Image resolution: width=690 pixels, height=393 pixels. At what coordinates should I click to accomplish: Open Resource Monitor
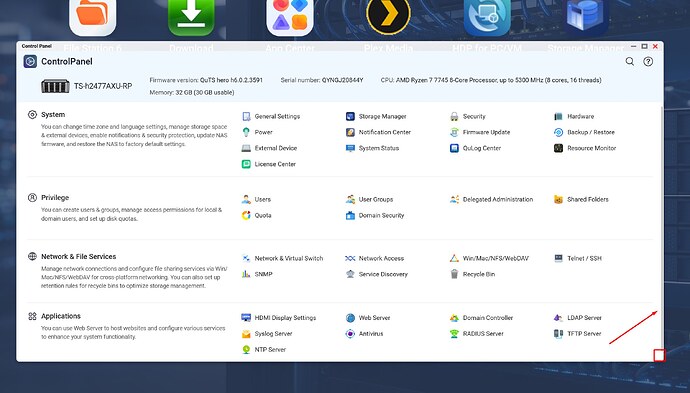(x=585, y=148)
